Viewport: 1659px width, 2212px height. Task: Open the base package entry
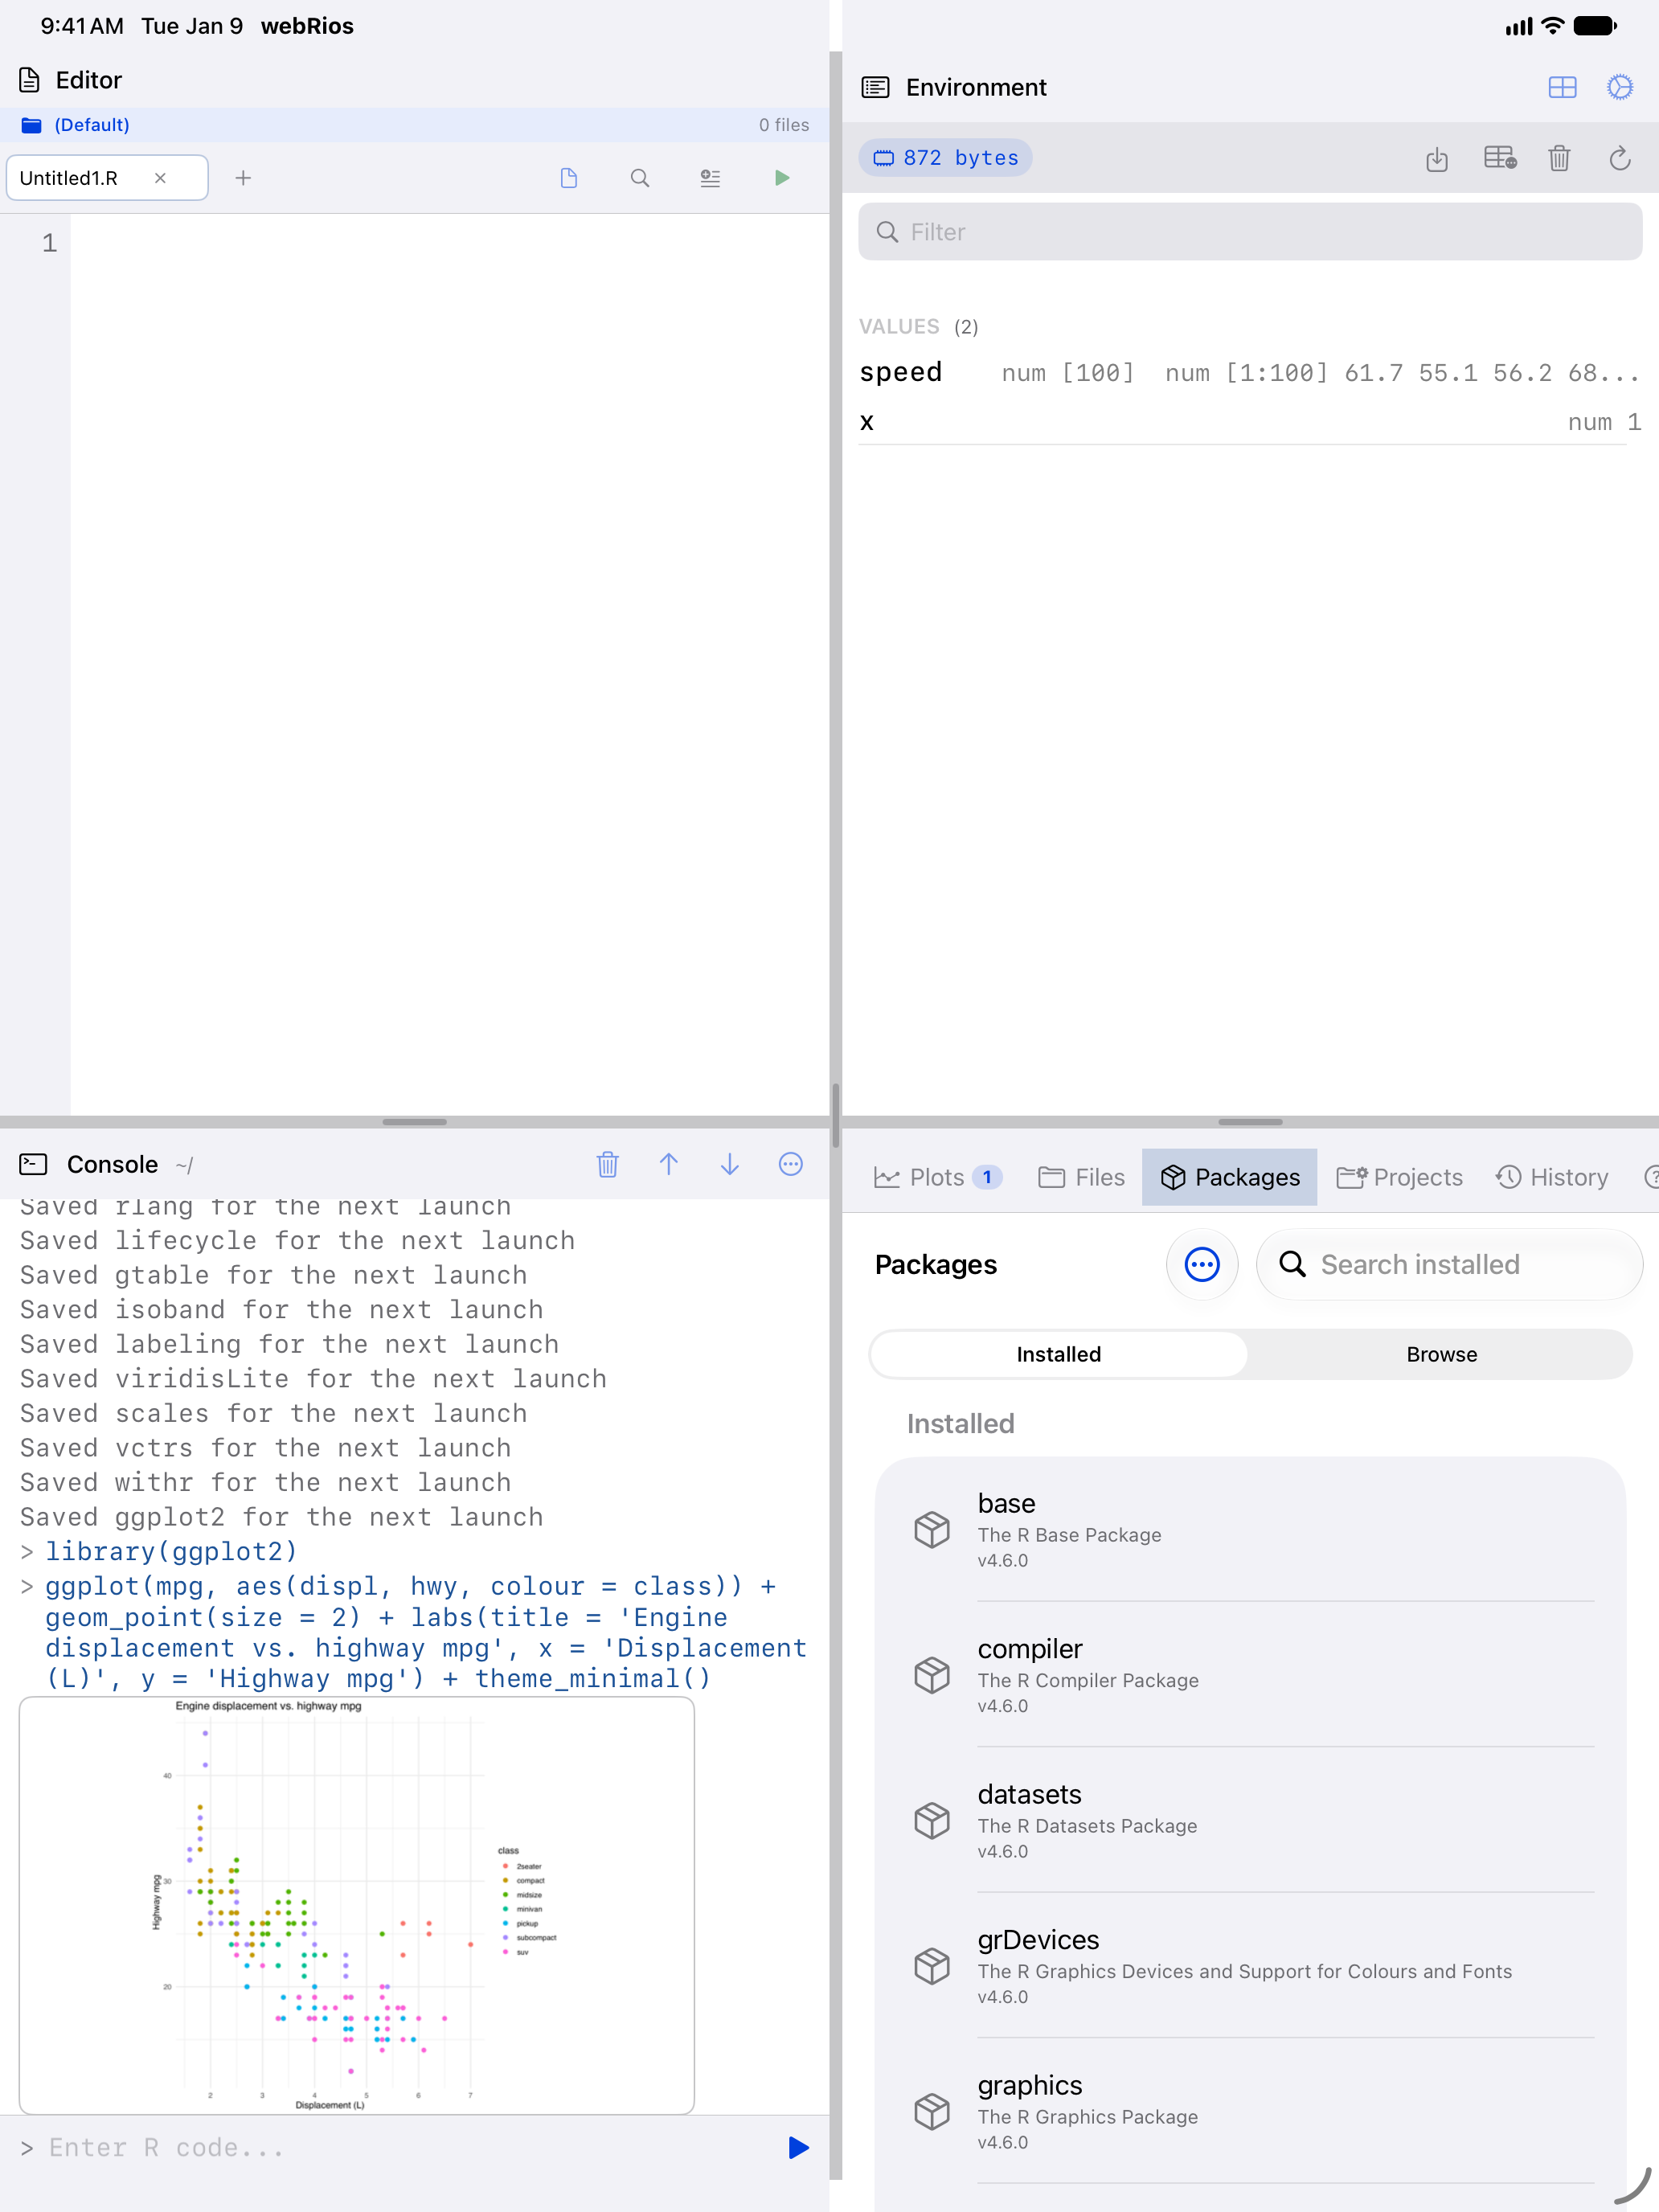coord(1250,1530)
